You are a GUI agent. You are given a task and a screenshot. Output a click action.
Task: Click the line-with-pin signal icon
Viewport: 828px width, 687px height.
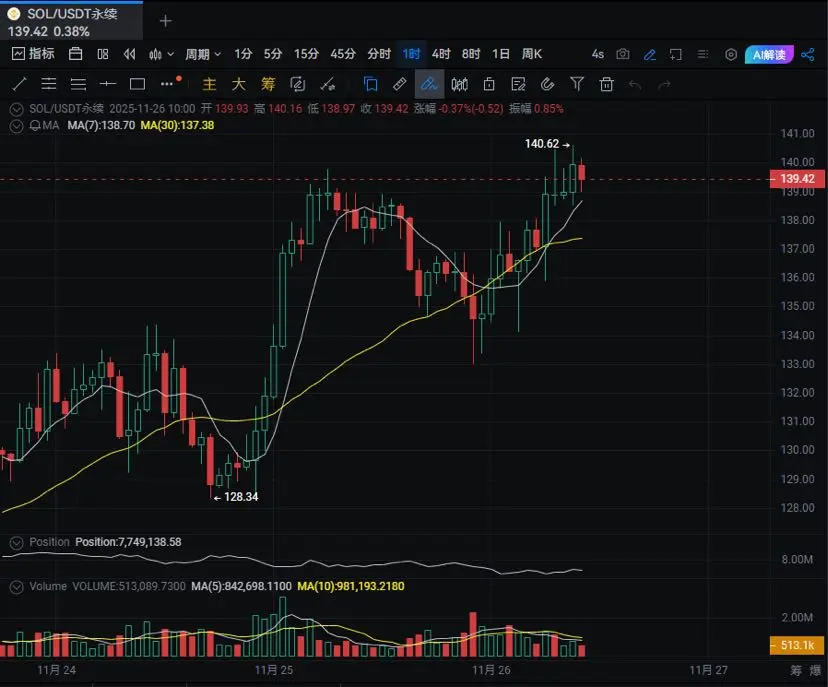(327, 84)
